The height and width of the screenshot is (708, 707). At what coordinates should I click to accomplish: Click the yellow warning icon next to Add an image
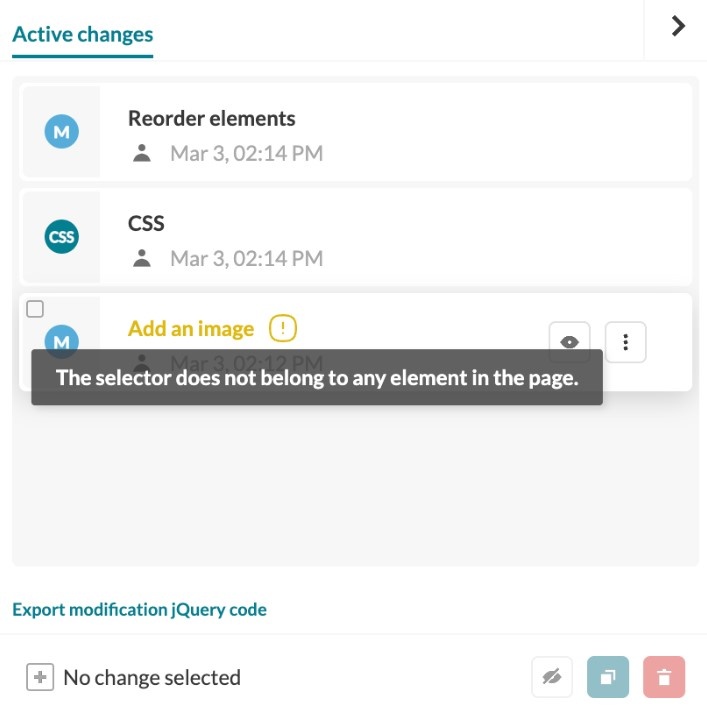coord(283,328)
